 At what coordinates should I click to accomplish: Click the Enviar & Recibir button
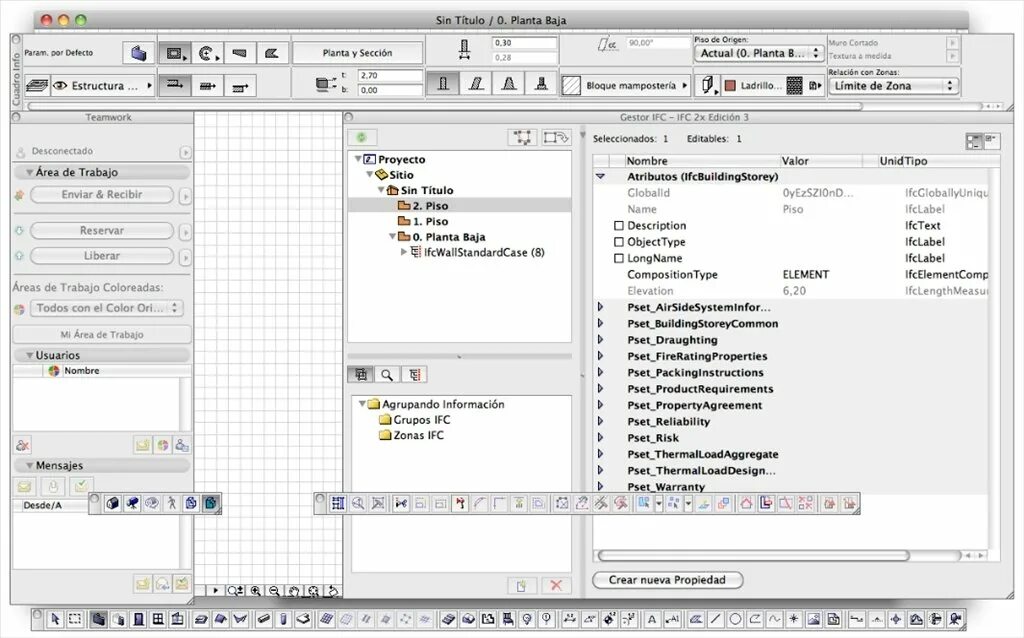click(x=102, y=195)
